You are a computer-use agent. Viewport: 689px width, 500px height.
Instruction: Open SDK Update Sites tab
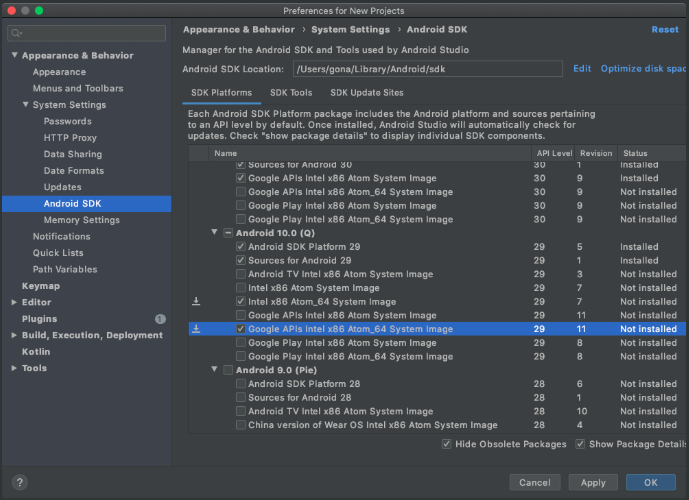tap(367, 93)
